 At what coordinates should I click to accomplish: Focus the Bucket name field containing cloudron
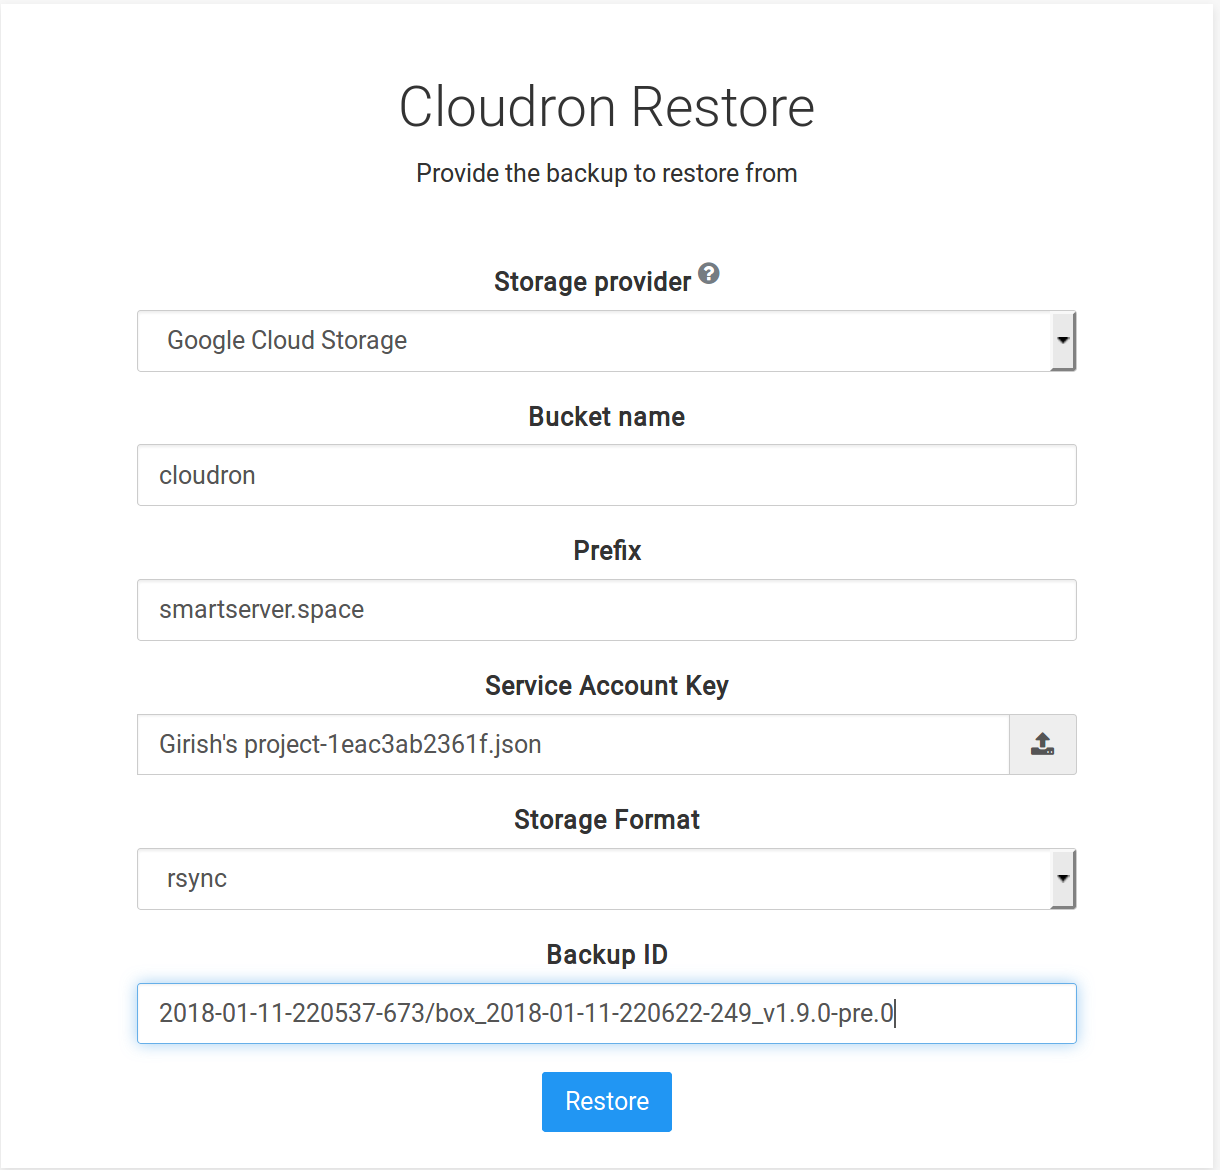tap(606, 475)
